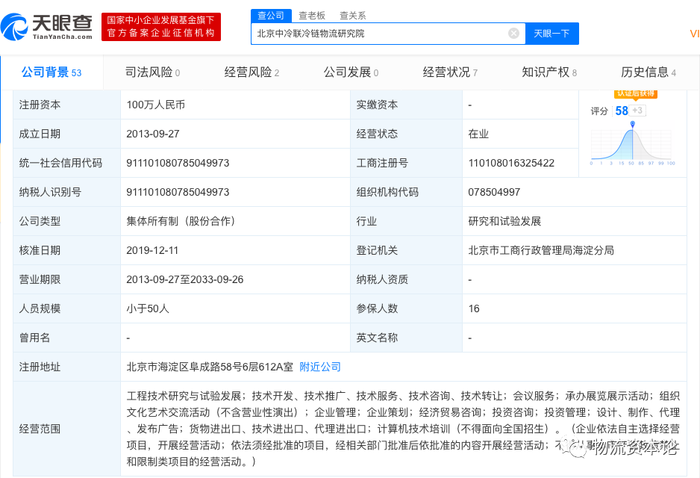Click the 曾用名 label cell
700x478 pixels.
(67, 338)
